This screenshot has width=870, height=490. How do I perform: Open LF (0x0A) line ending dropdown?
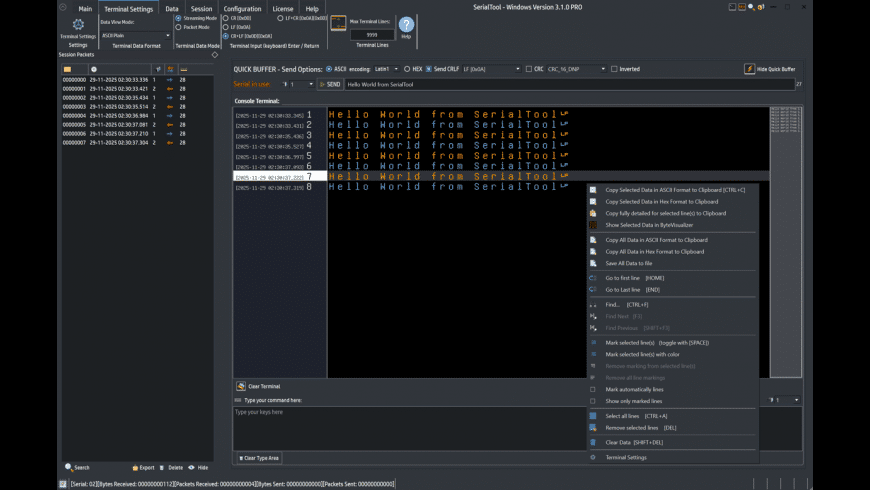(x=492, y=69)
